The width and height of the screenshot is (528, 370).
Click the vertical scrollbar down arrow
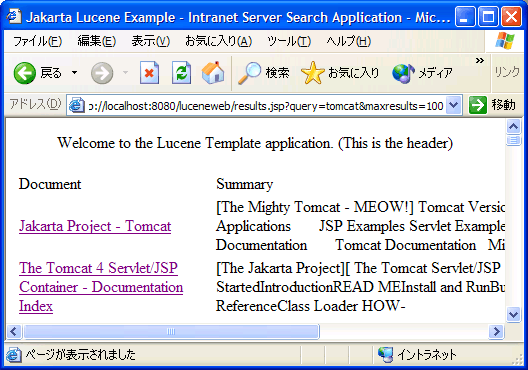click(x=513, y=315)
